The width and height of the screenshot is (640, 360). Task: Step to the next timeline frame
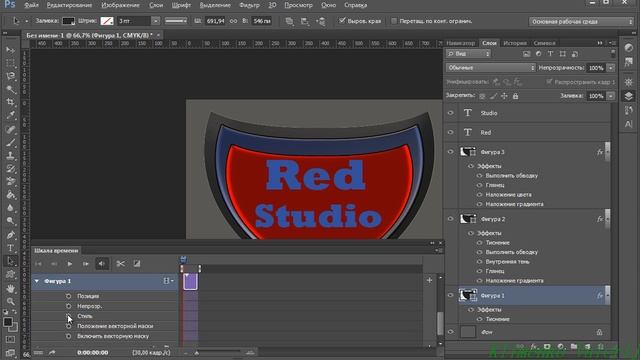(85, 264)
